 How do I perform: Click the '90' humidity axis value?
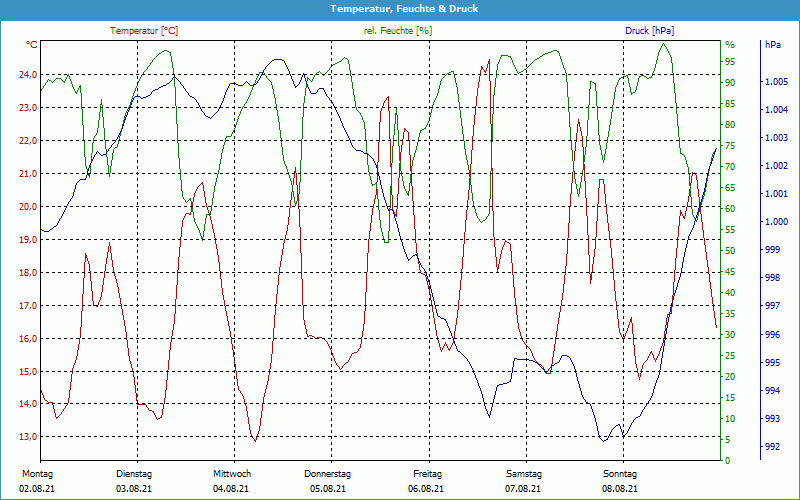coord(730,83)
